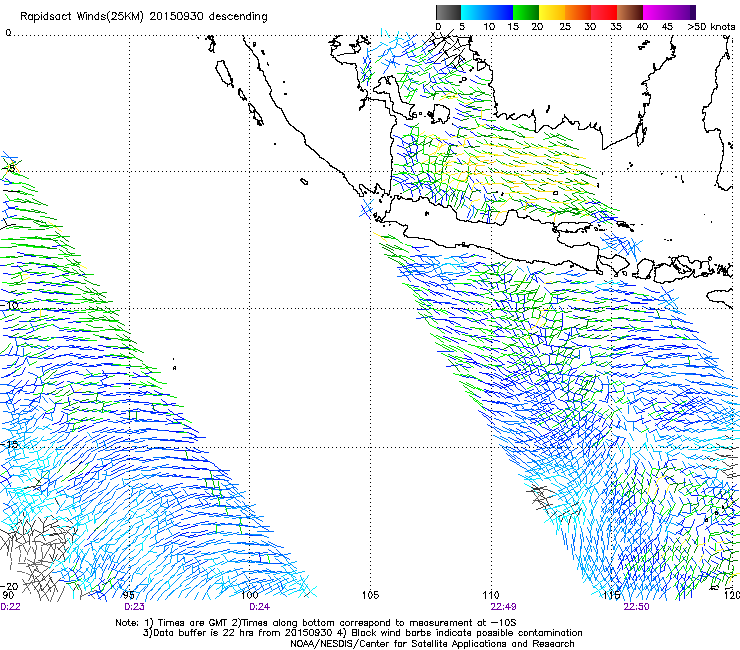Click the green 15–20 knots legend swatch
Screen dimensions: 740x650
click(526, 12)
